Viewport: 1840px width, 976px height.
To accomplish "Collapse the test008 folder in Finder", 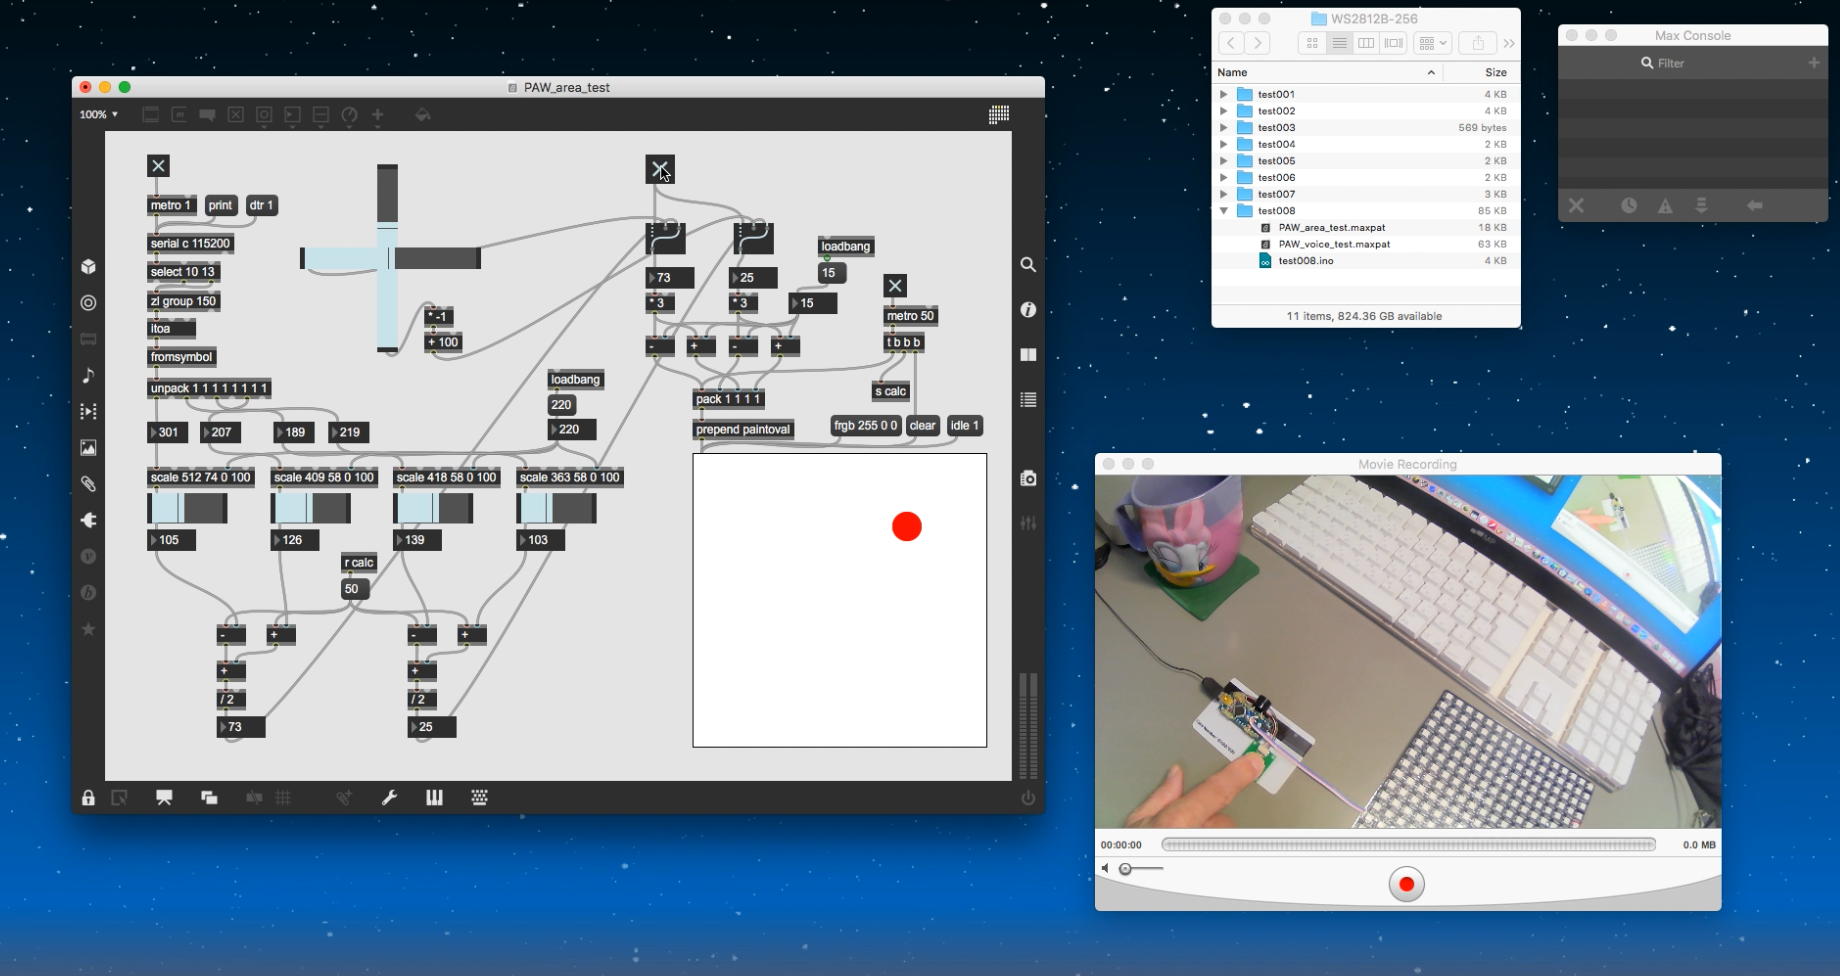I will tap(1223, 211).
